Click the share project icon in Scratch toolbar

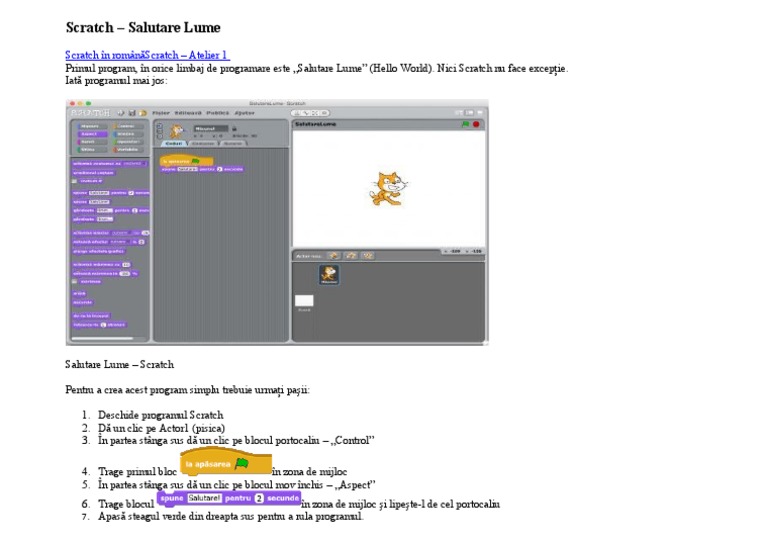143,113
